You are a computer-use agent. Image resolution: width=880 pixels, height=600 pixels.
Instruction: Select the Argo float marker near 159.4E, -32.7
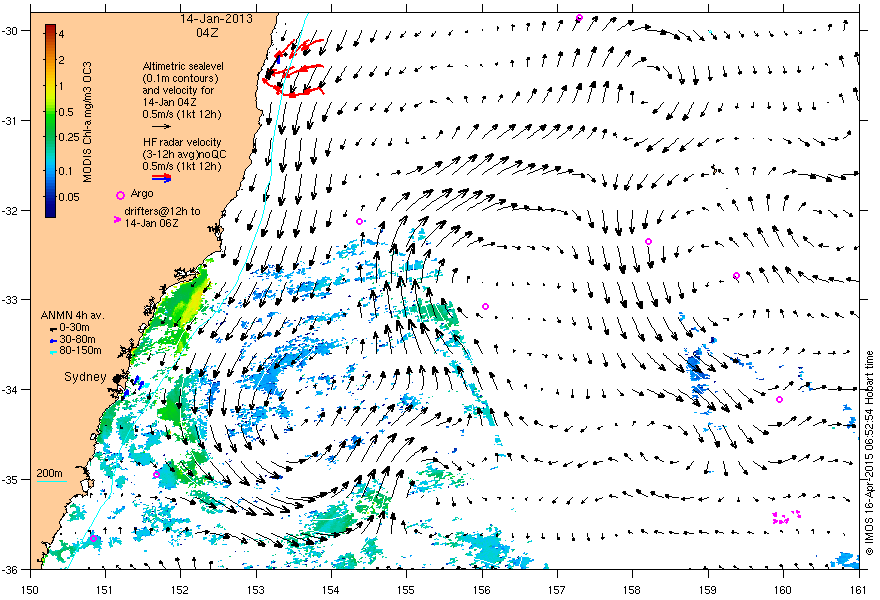[736, 275]
